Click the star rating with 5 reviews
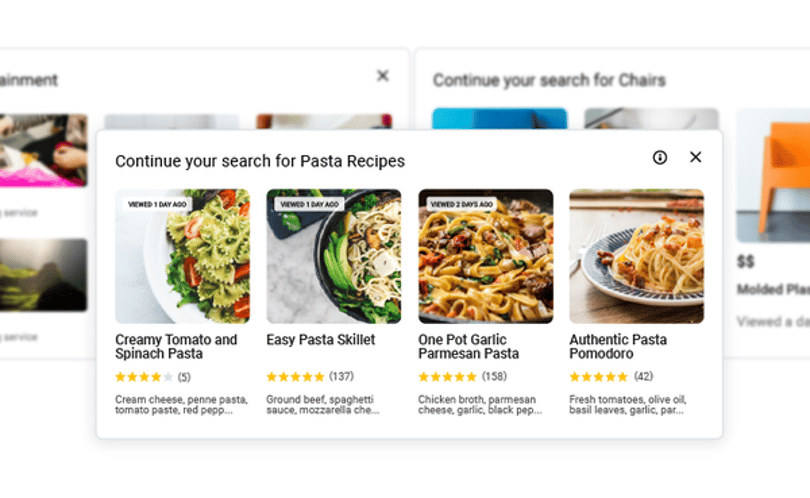The width and height of the screenshot is (810, 498). tap(153, 377)
